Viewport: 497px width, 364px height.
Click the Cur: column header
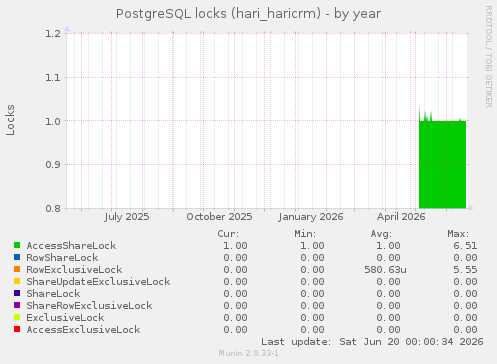pos(228,234)
